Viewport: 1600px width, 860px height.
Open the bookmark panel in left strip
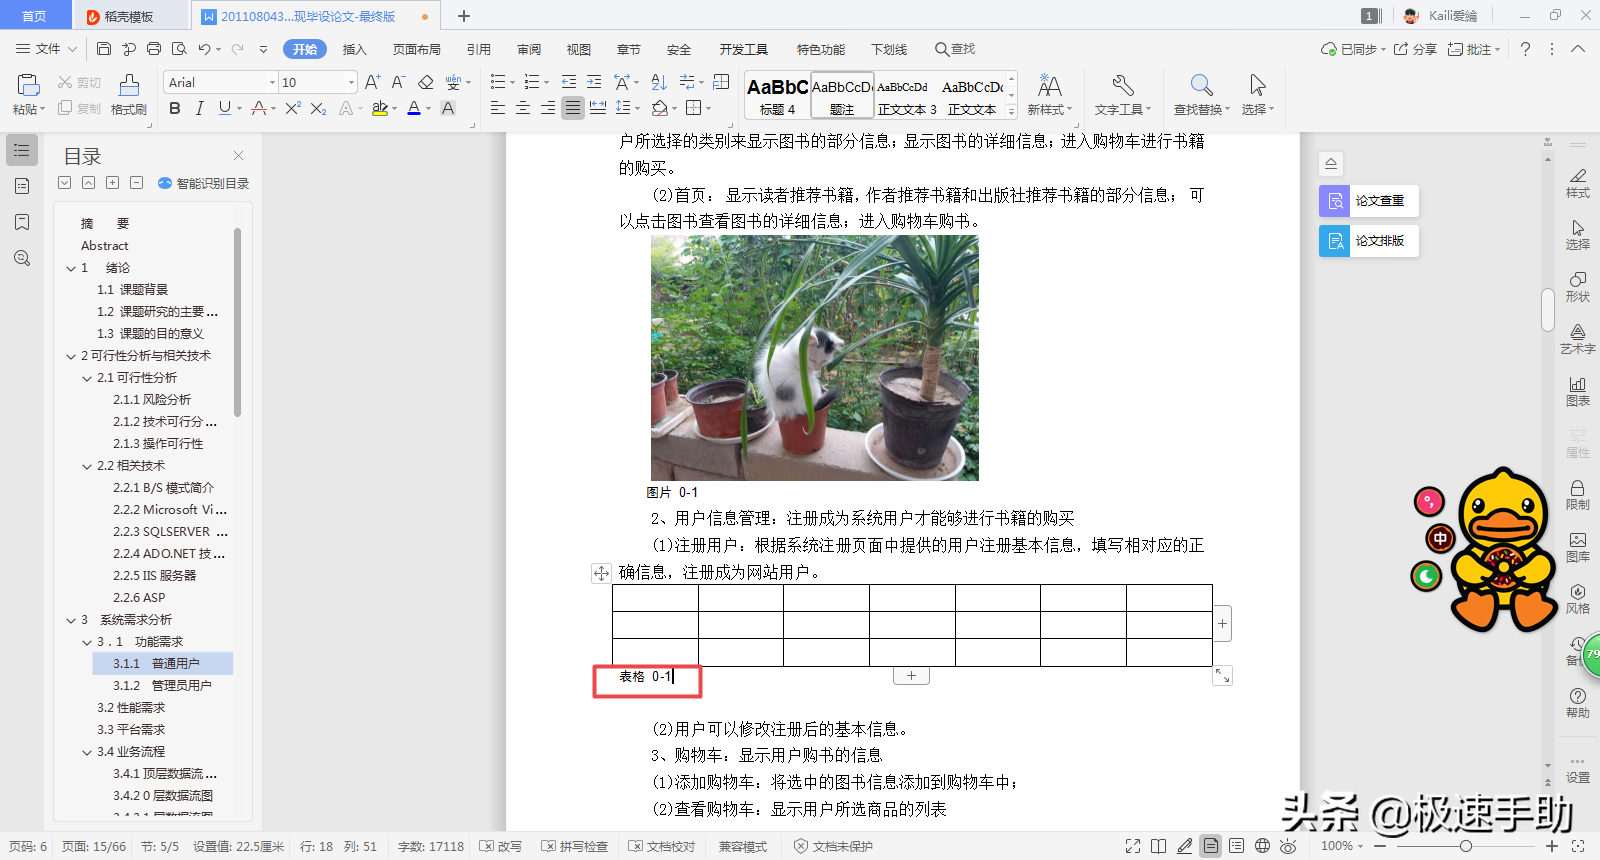point(22,222)
